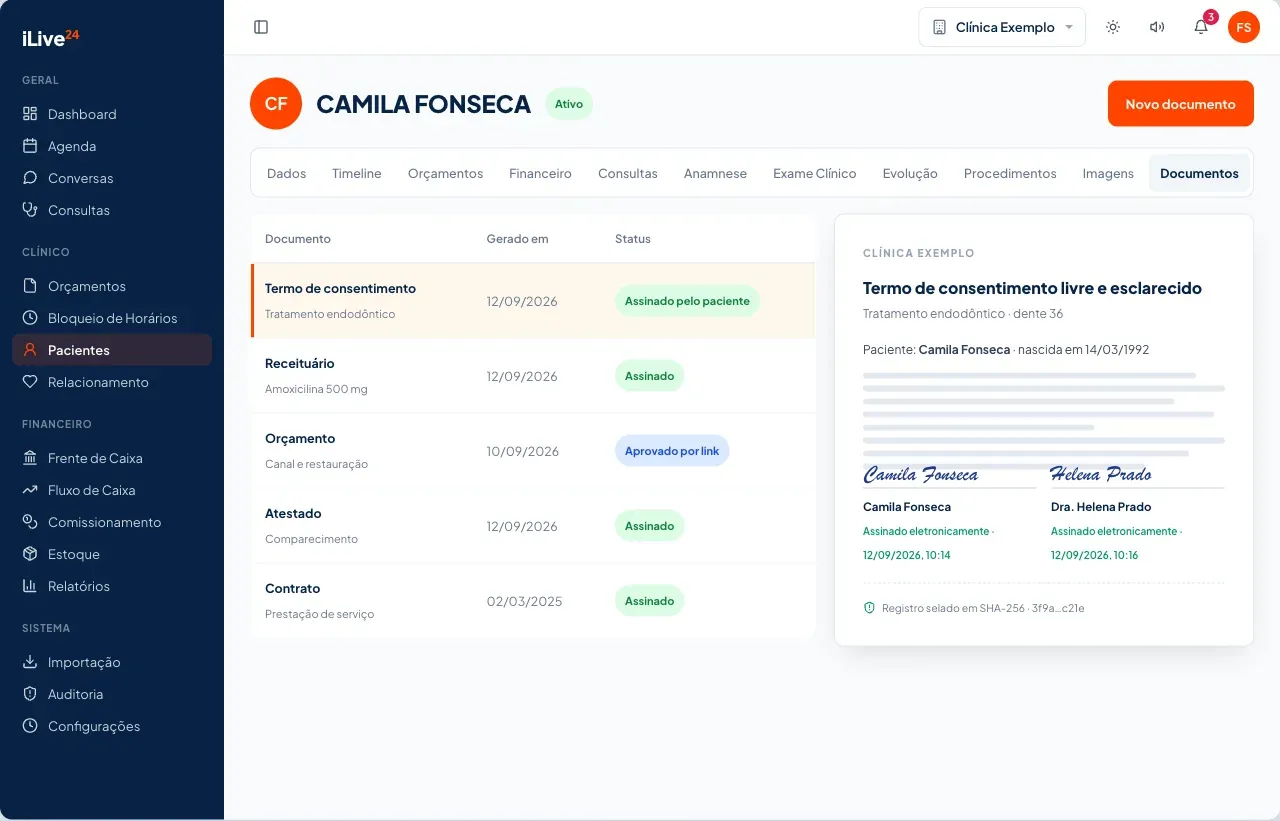
Task: Switch to the Financeiro tab
Action: click(540, 173)
